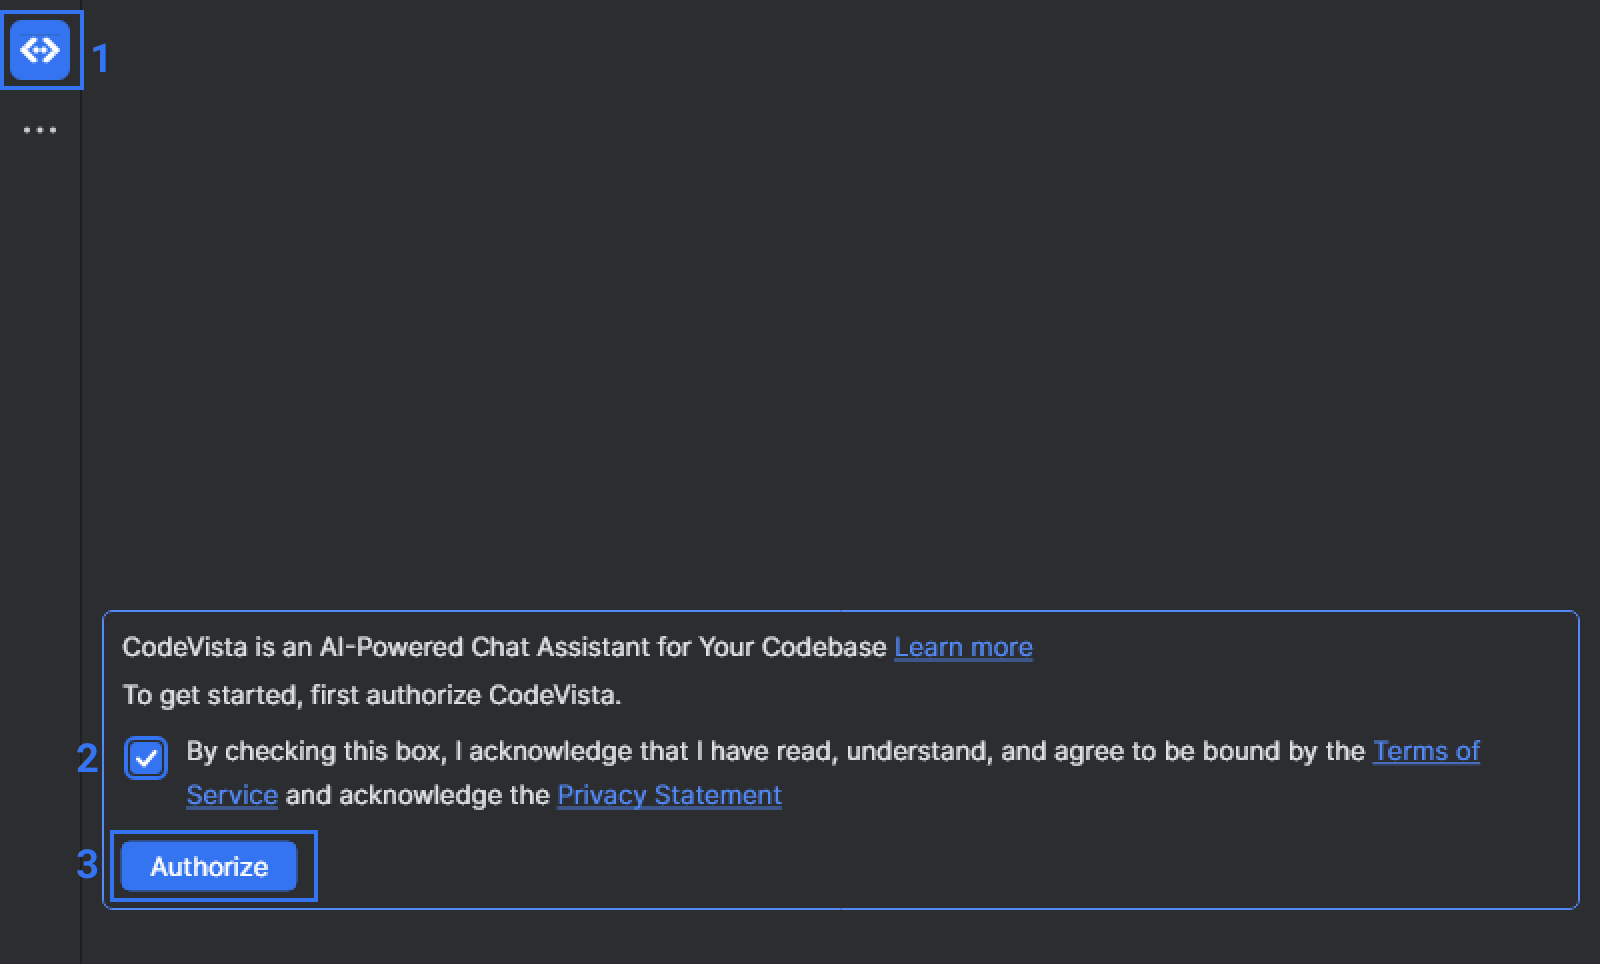This screenshot has width=1600, height=964.
Task: Toggle the checkmark next to 'By checking this box'
Action: tap(146, 758)
